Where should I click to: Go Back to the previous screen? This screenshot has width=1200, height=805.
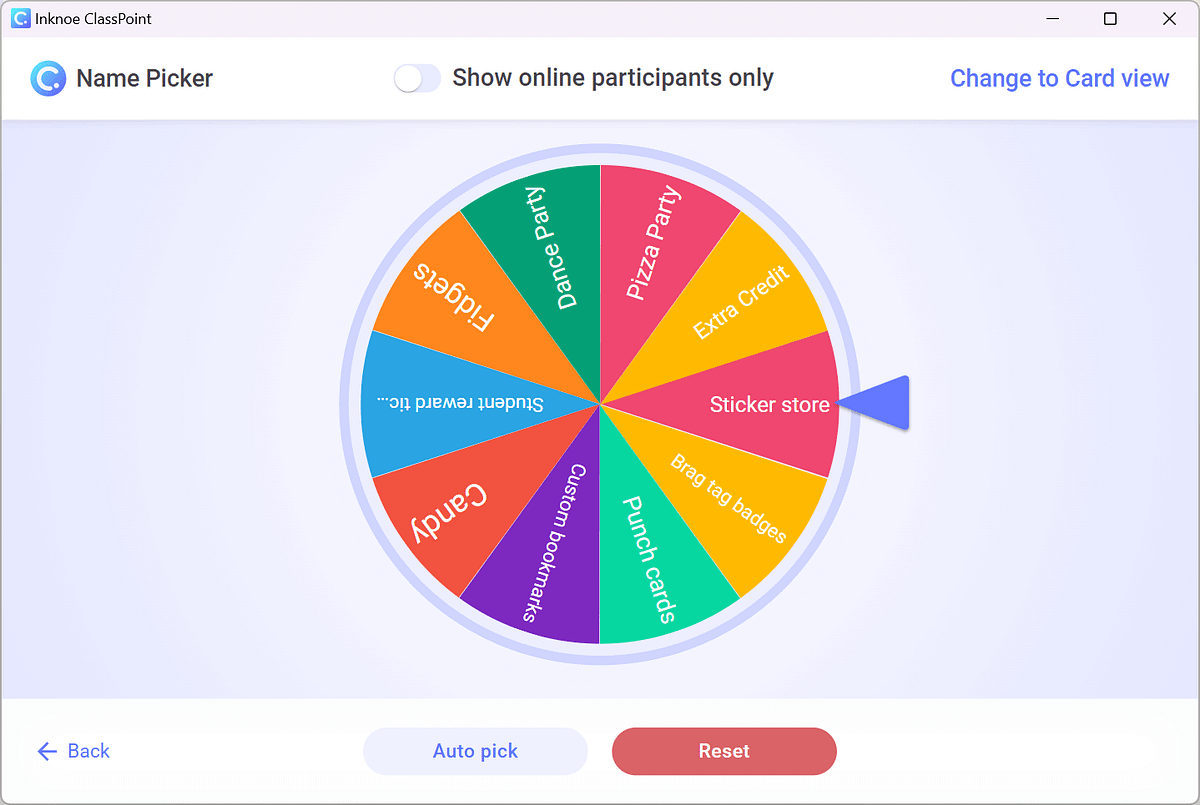point(72,751)
